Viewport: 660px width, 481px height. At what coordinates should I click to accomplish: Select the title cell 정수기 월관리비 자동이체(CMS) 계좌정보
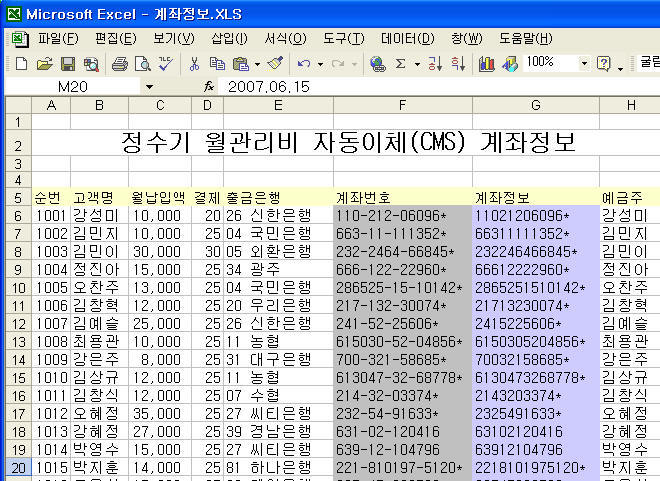(349, 142)
